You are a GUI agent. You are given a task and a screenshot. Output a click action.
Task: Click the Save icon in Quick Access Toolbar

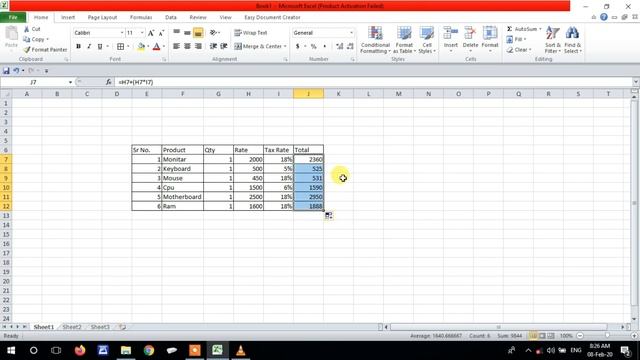tap(6, 71)
